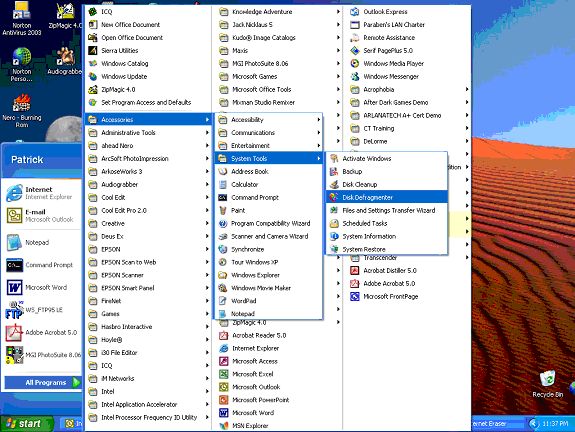Expand Administrative Tools submenu arrow
Image resolution: width=575 pixels, height=432 pixels.
(x=207, y=132)
